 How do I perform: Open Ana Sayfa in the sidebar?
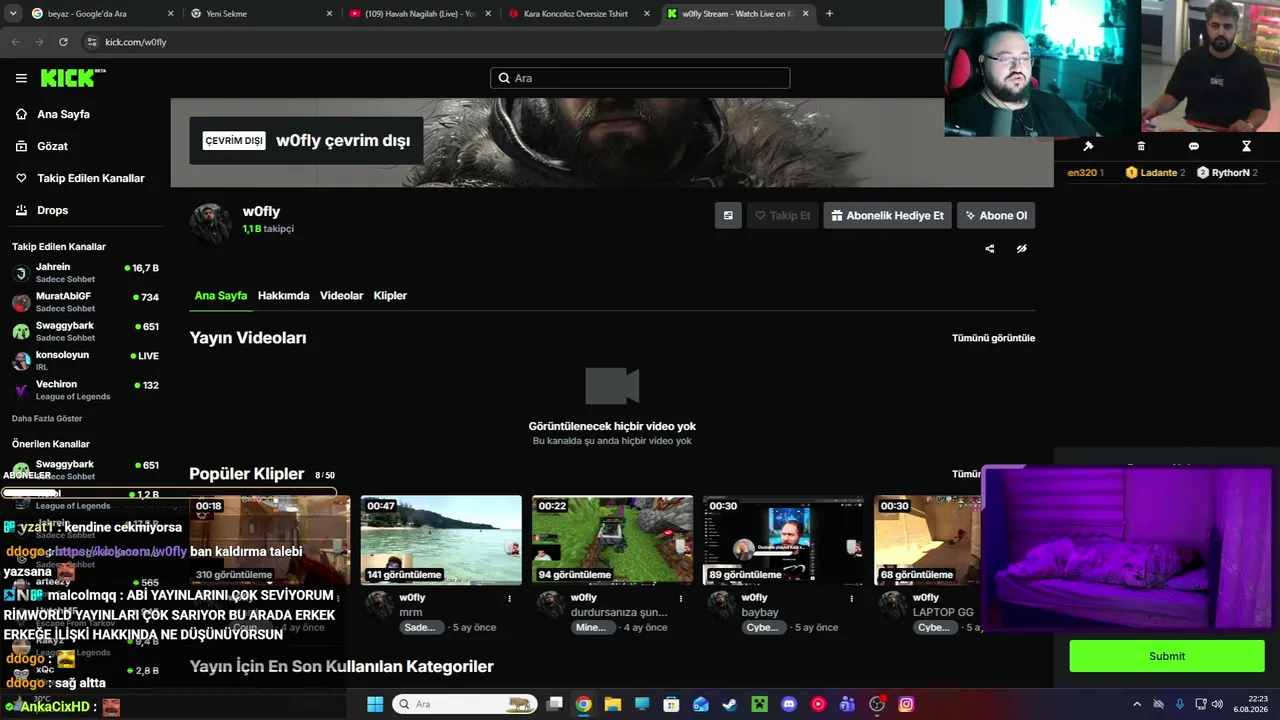click(x=63, y=114)
